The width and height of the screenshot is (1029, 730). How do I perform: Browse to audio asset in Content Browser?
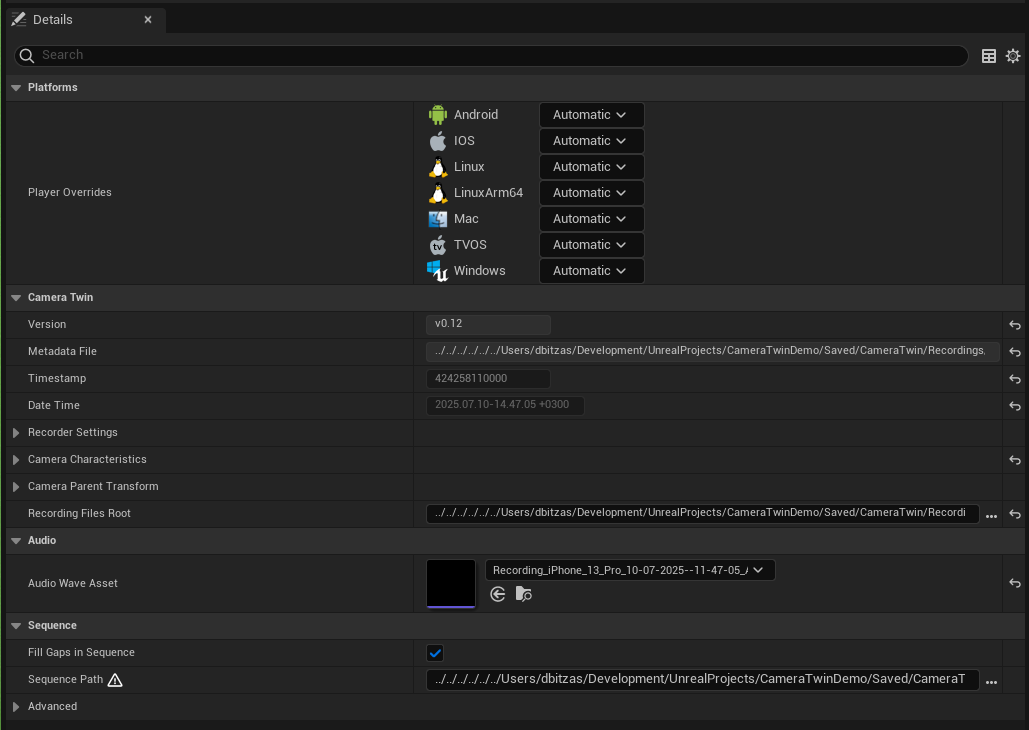pos(524,594)
